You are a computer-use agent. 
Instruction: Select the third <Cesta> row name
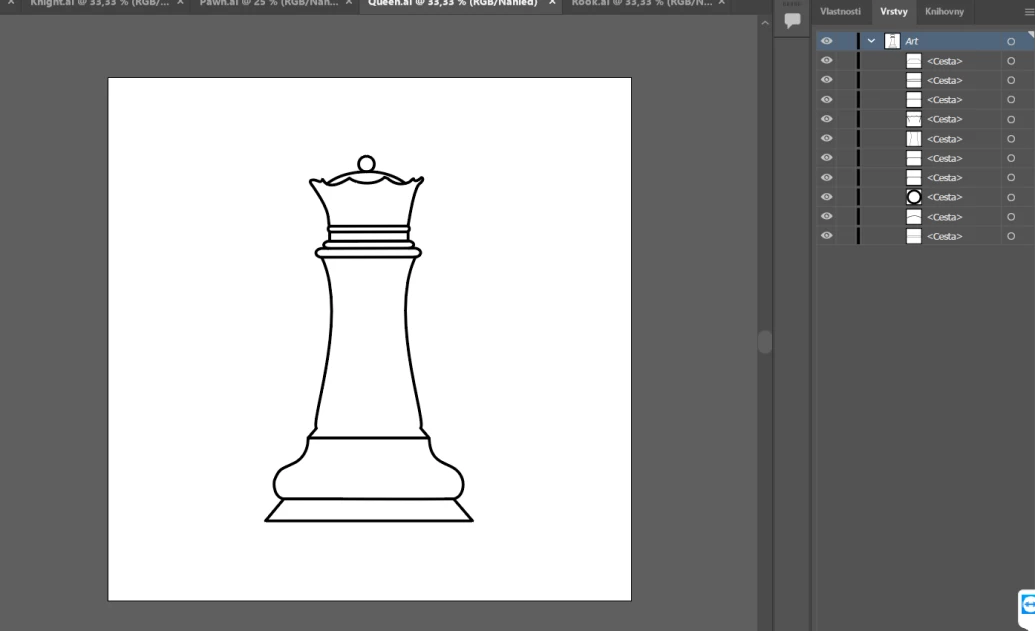[945, 100]
